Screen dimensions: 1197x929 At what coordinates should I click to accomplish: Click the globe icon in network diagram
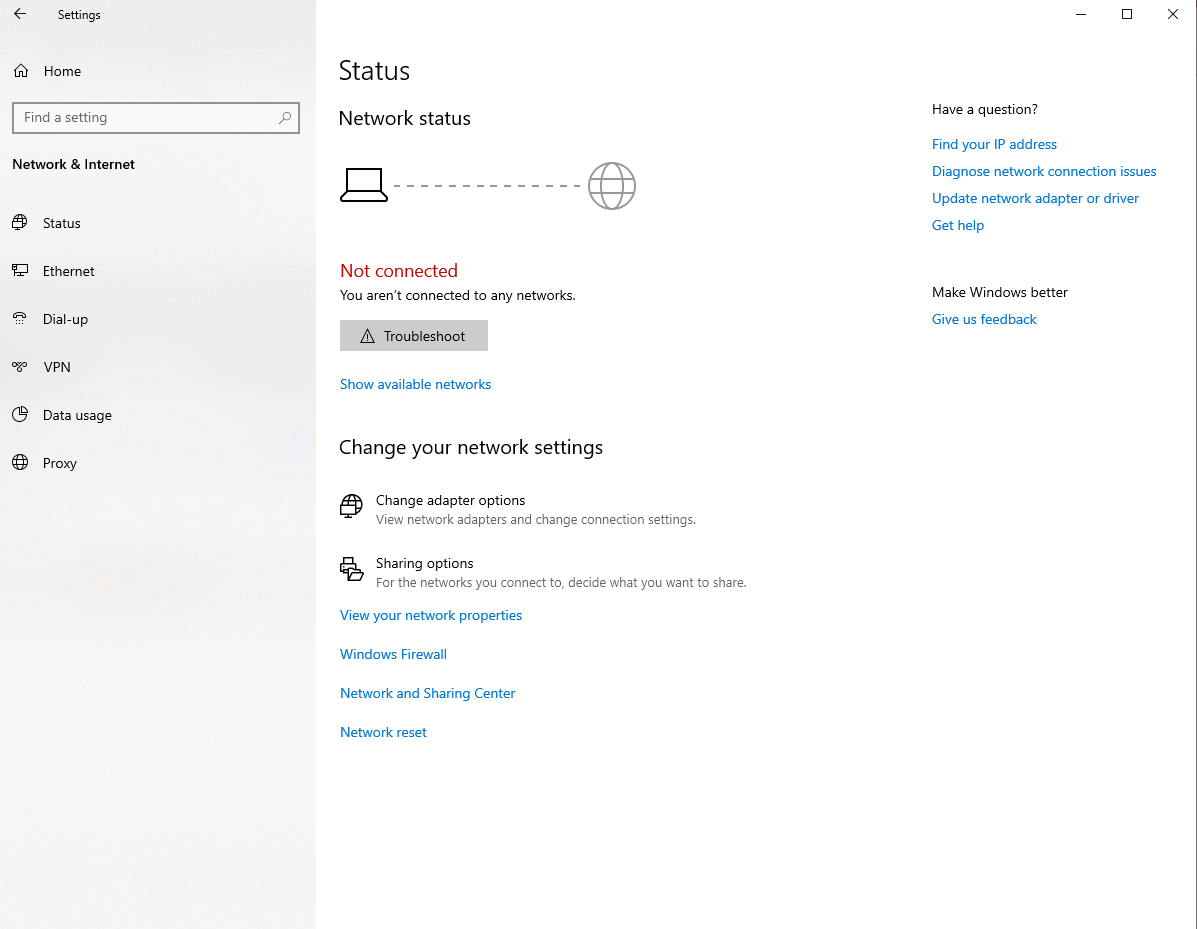(x=611, y=185)
